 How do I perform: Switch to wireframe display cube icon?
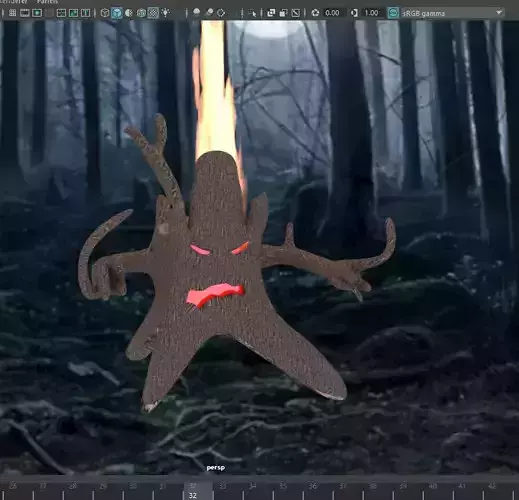click(105, 13)
